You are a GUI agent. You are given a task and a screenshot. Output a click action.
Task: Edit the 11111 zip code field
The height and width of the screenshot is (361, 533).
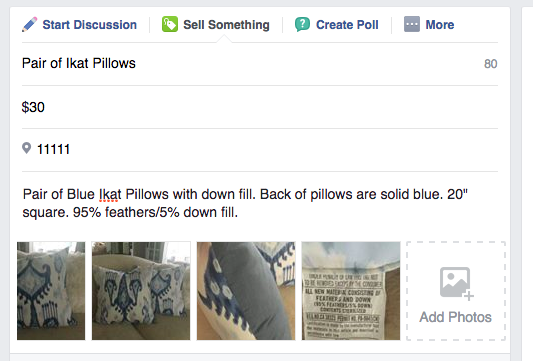coord(260,149)
